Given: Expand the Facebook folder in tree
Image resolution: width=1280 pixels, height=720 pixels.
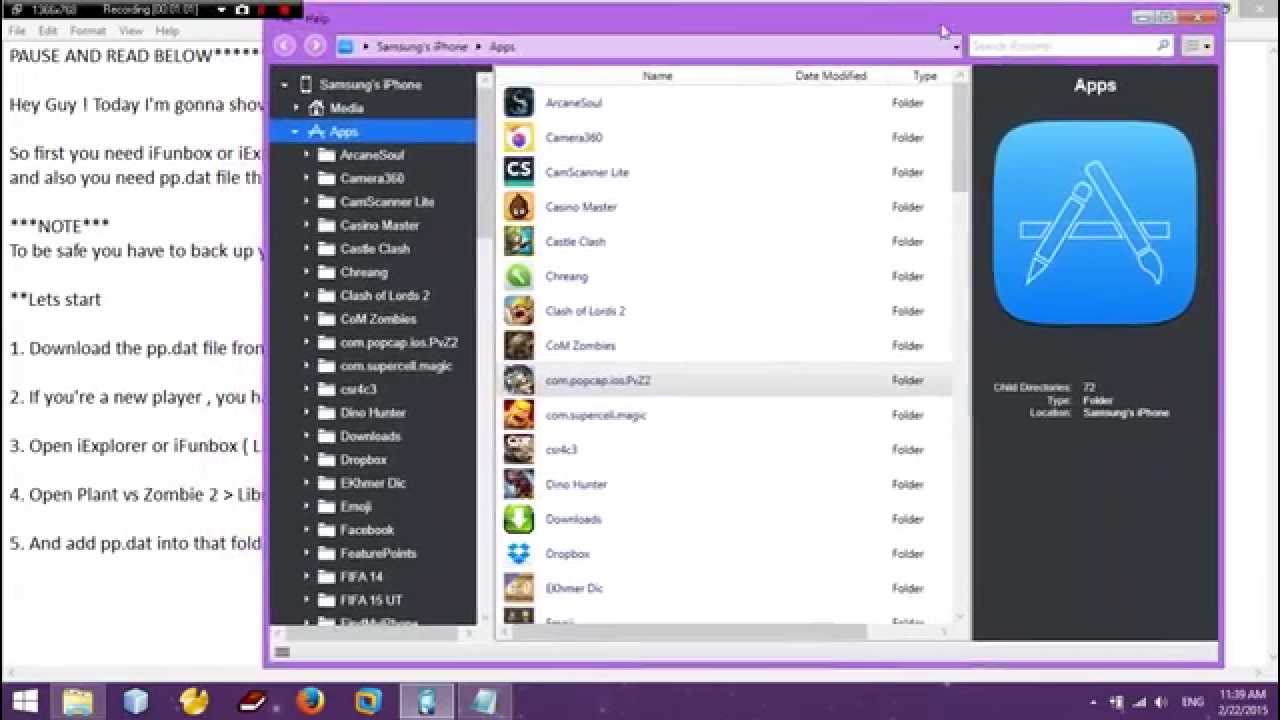Looking at the screenshot, I should tap(307, 529).
